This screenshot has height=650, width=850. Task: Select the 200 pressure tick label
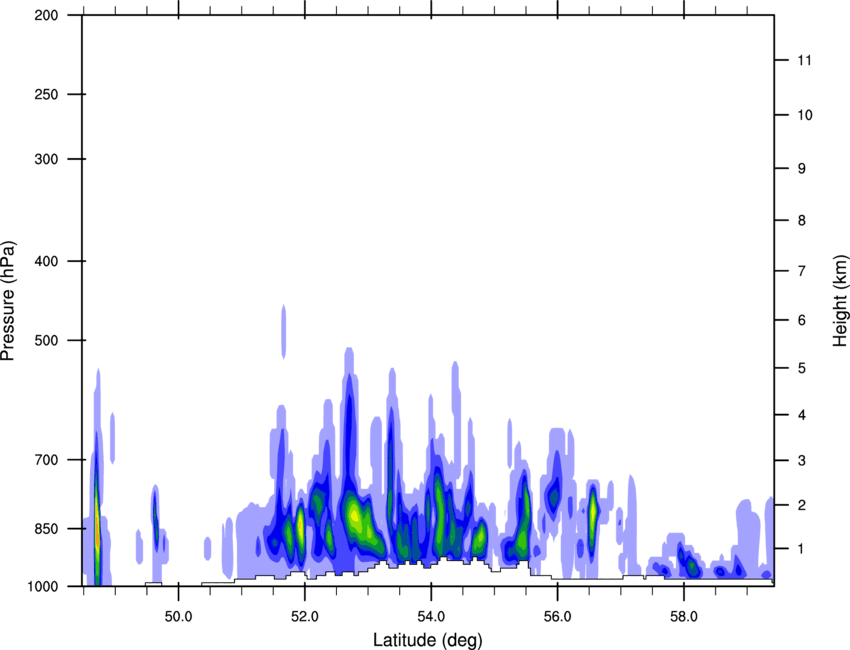tap(46, 15)
